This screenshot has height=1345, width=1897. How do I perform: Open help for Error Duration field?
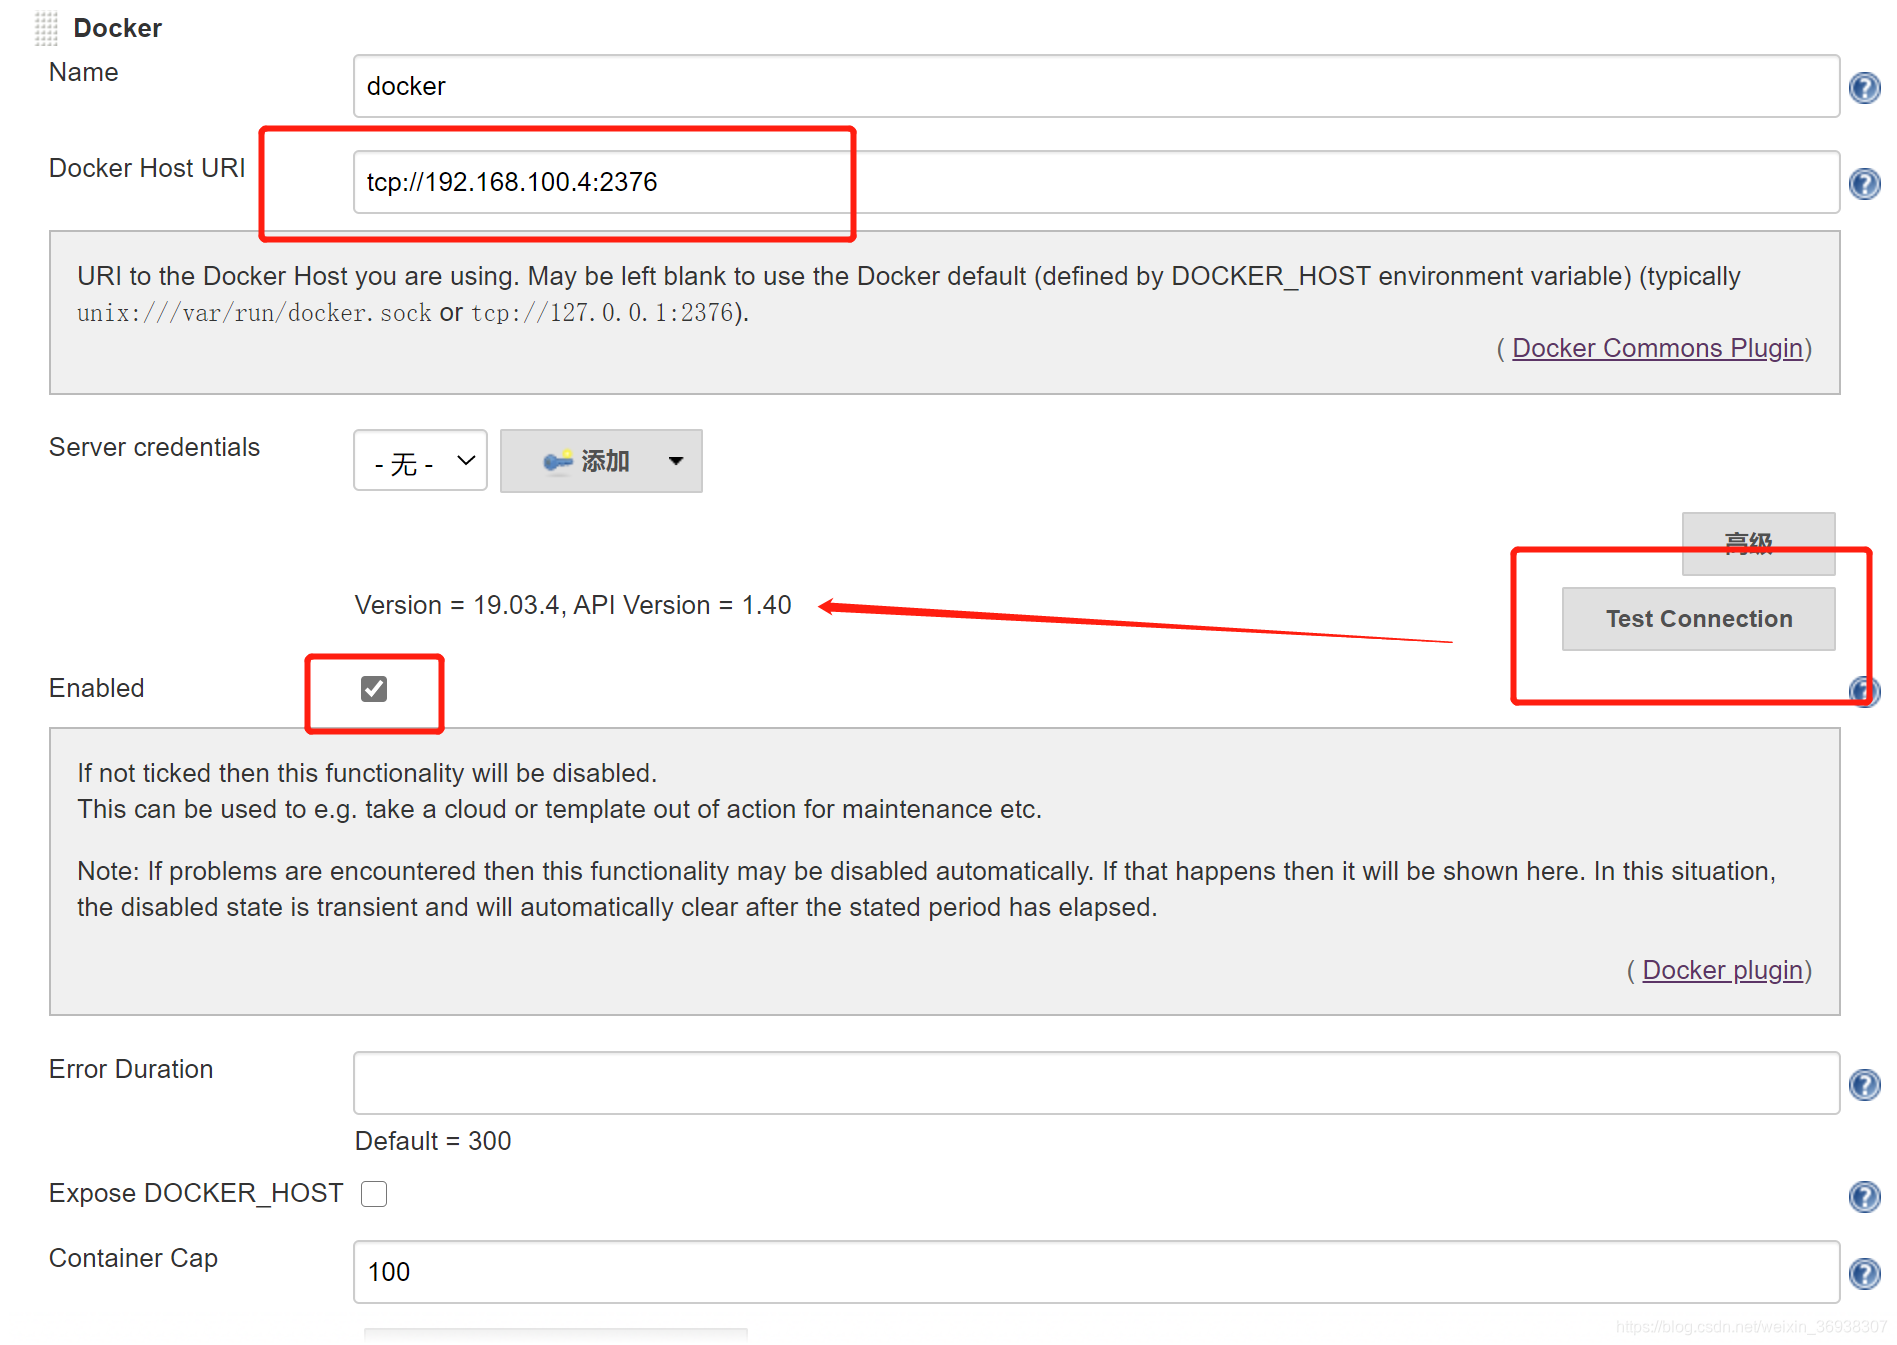[x=1864, y=1085]
